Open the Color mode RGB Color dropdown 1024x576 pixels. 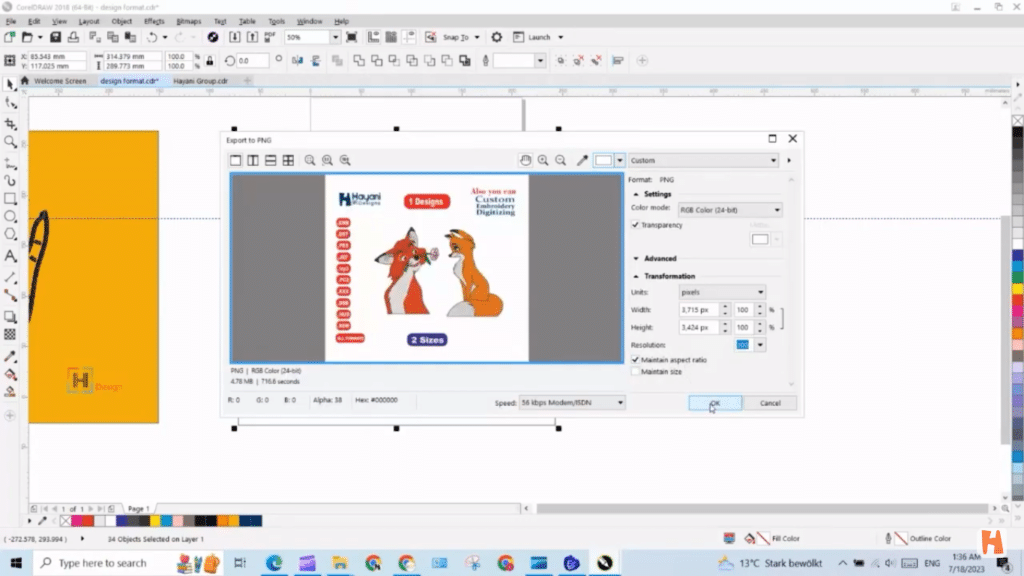coord(729,210)
